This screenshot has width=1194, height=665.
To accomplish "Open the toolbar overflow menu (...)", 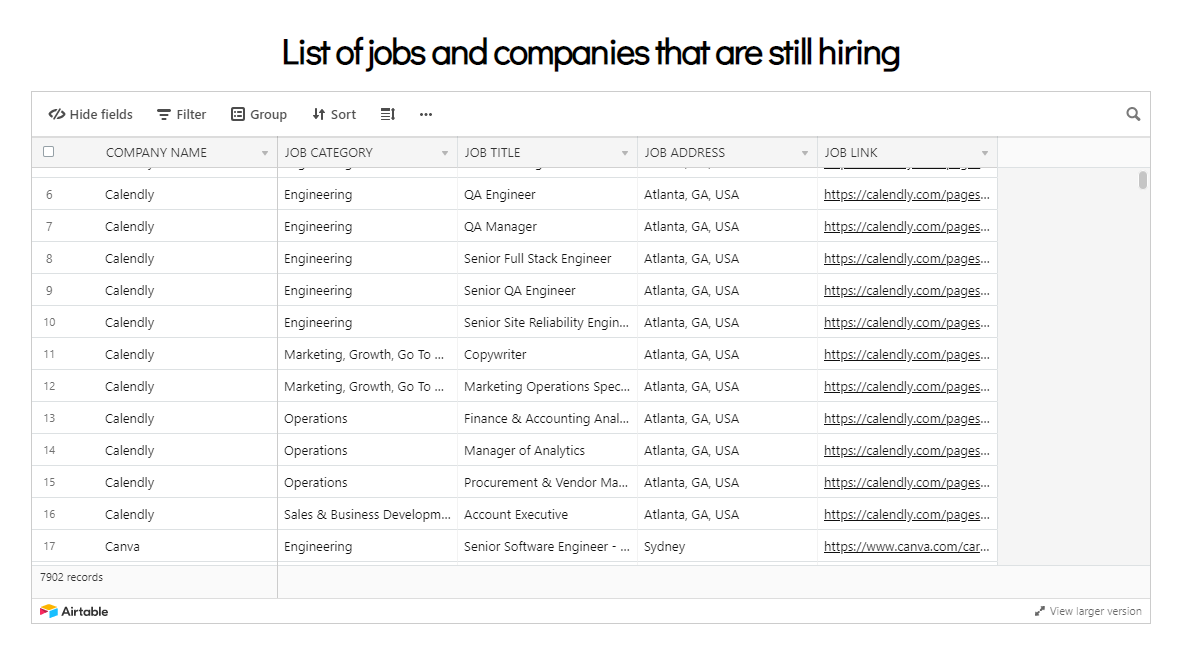I will coord(425,114).
